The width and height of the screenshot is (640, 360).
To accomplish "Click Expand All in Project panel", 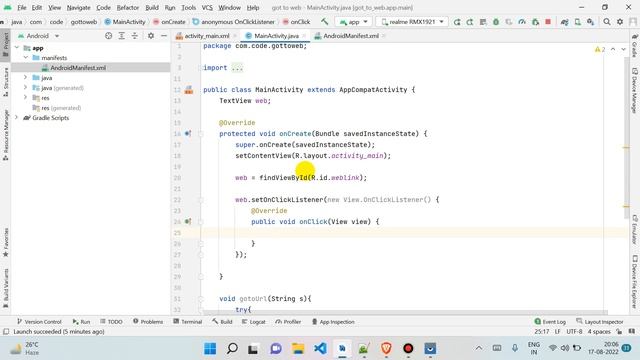I will coord(122,36).
